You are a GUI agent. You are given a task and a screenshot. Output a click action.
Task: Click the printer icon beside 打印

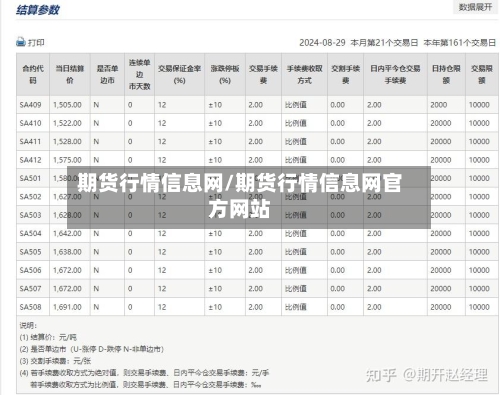21,42
